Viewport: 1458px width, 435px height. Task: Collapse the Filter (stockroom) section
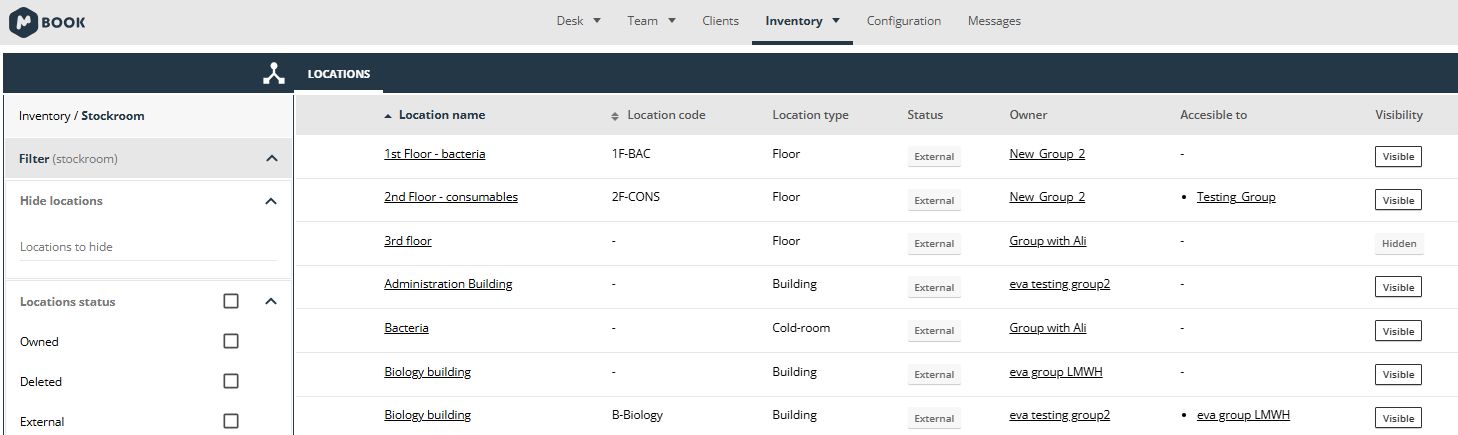(271, 159)
